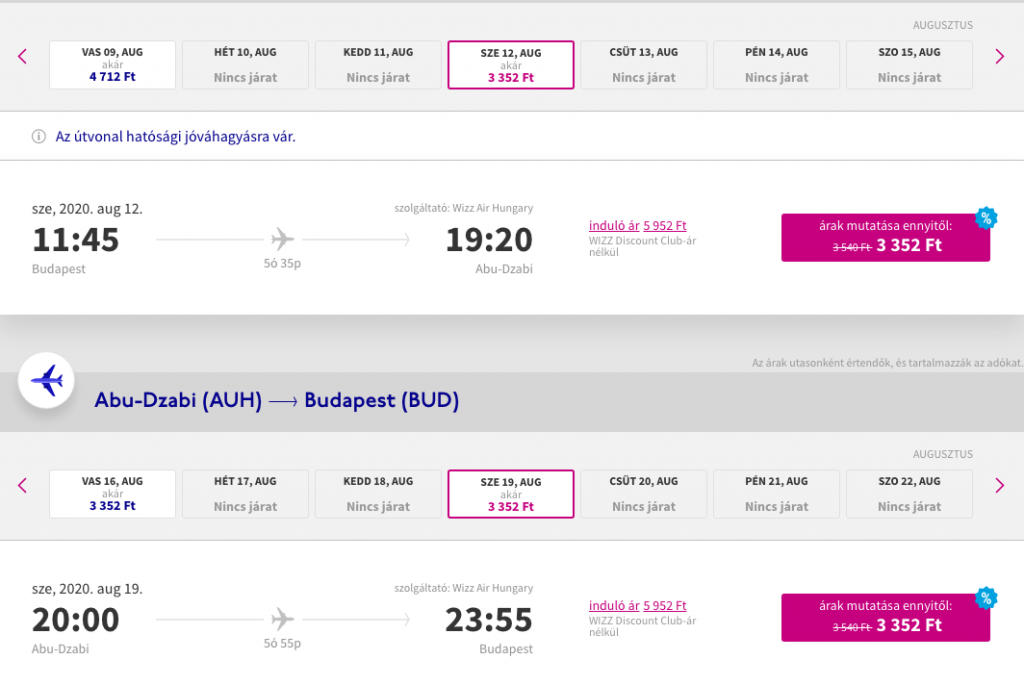Select SZE 12, AUG outbound date

[x=511, y=65]
